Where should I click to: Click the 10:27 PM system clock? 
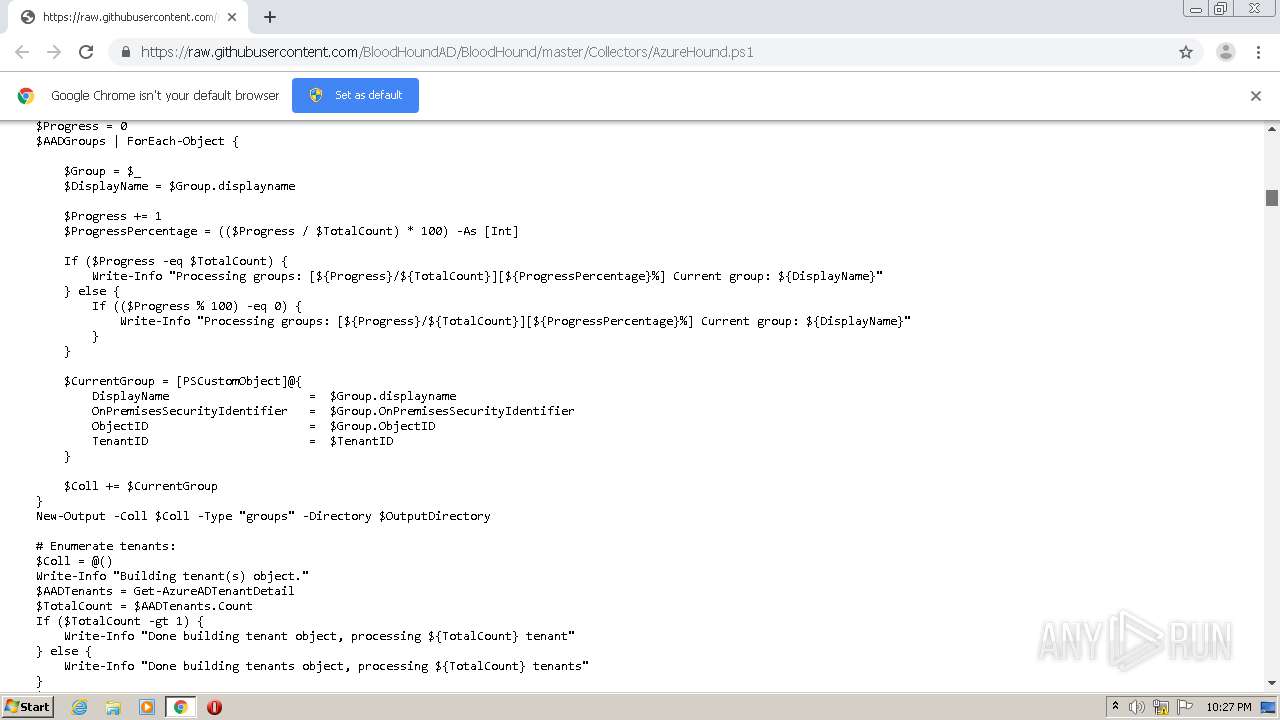1229,707
